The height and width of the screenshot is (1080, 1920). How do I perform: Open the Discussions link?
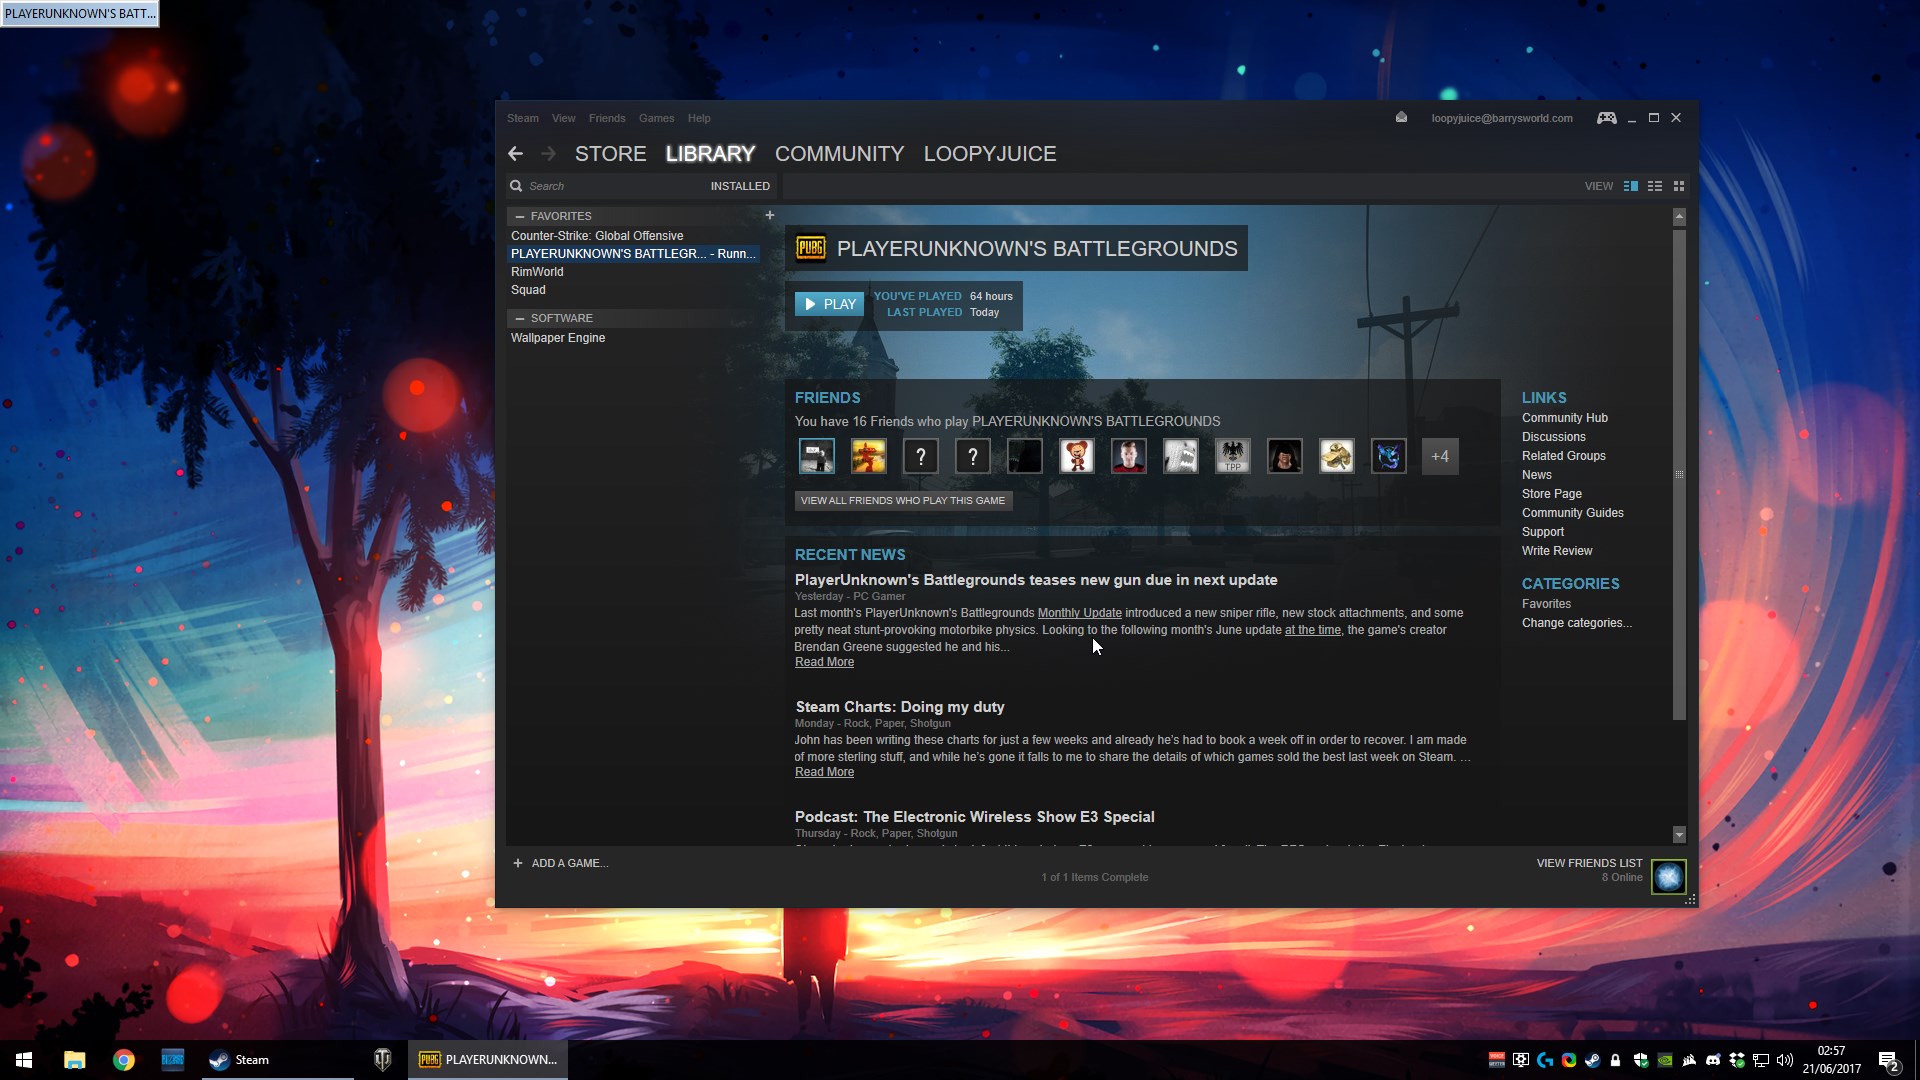coord(1554,437)
